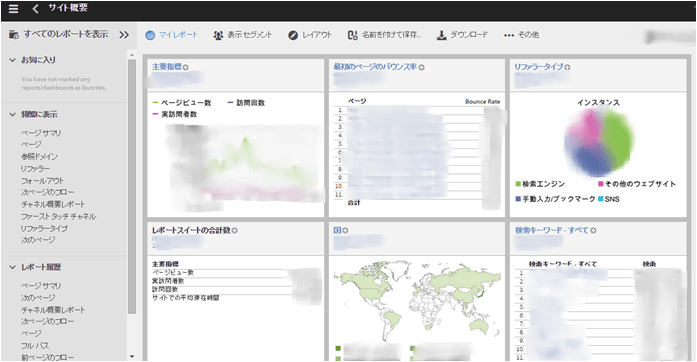
Task: Open チャネル概要レポート under レポート履歴
Action: tap(53, 310)
